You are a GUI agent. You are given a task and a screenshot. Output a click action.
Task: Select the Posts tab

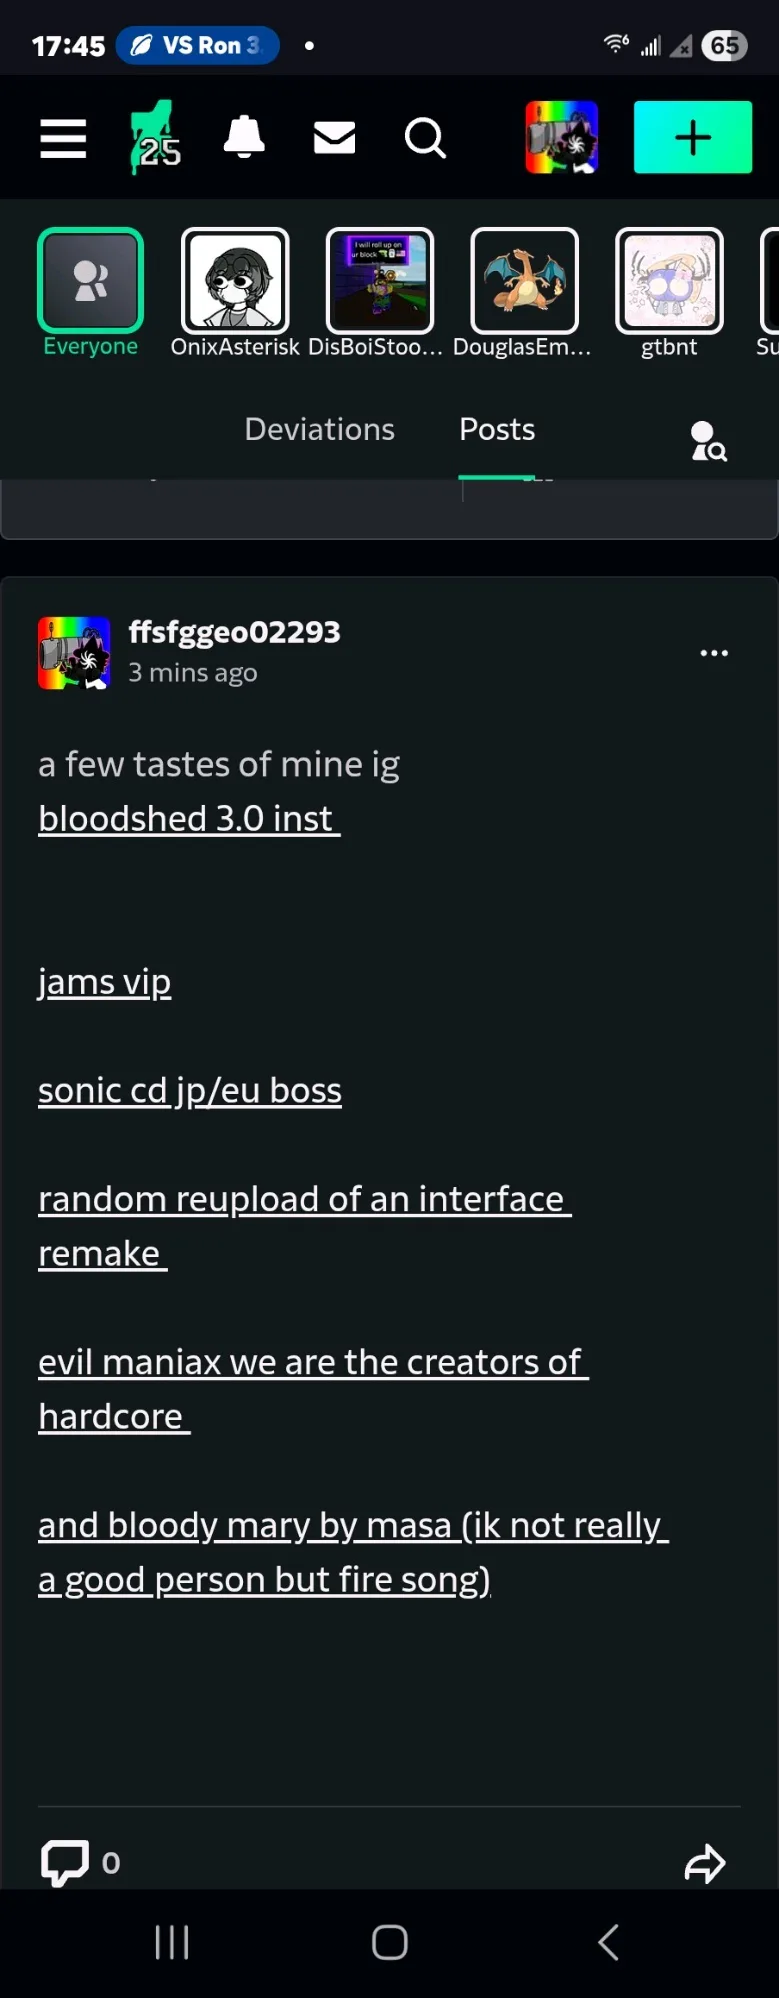497,429
